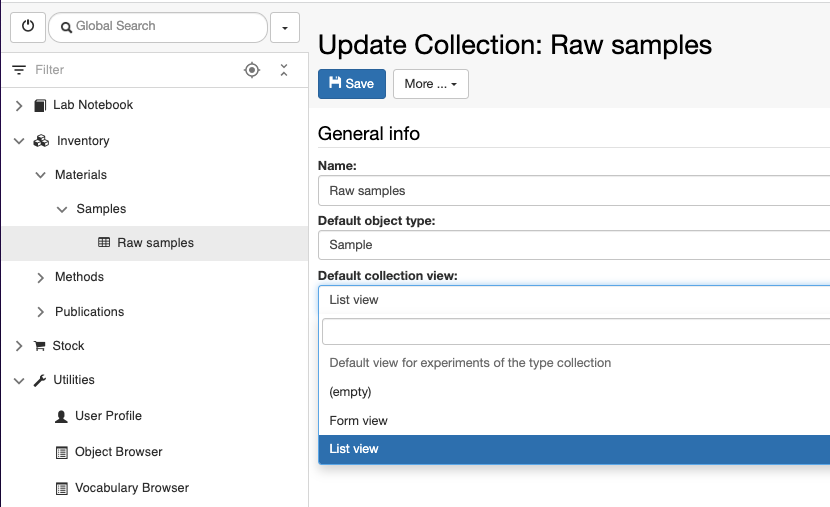Viewport: 830px width, 507px height.
Task: Click the Save button
Action: click(351, 84)
